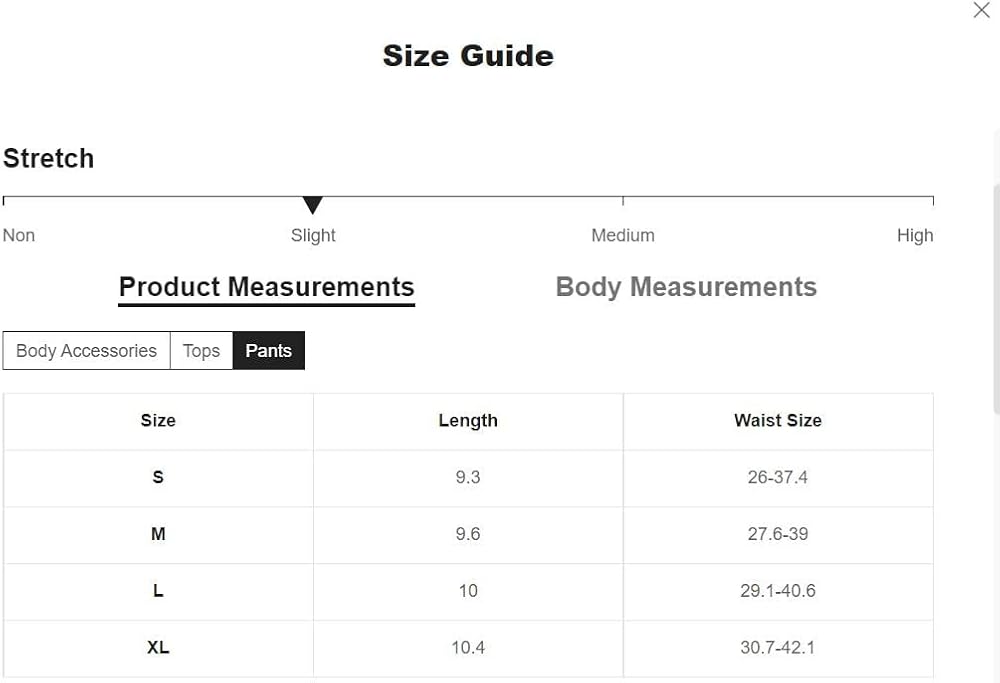Viewport: 1000px width, 683px height.
Task: Open the Body Measurements tab
Action: click(x=686, y=287)
